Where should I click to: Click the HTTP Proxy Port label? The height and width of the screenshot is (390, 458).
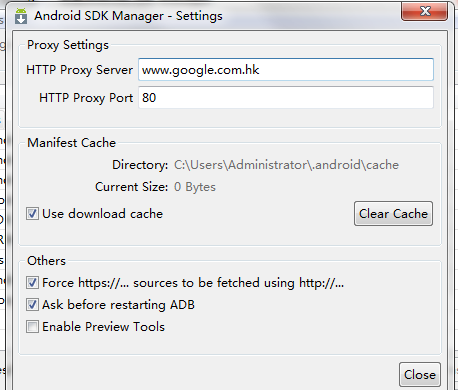[x=86, y=98]
